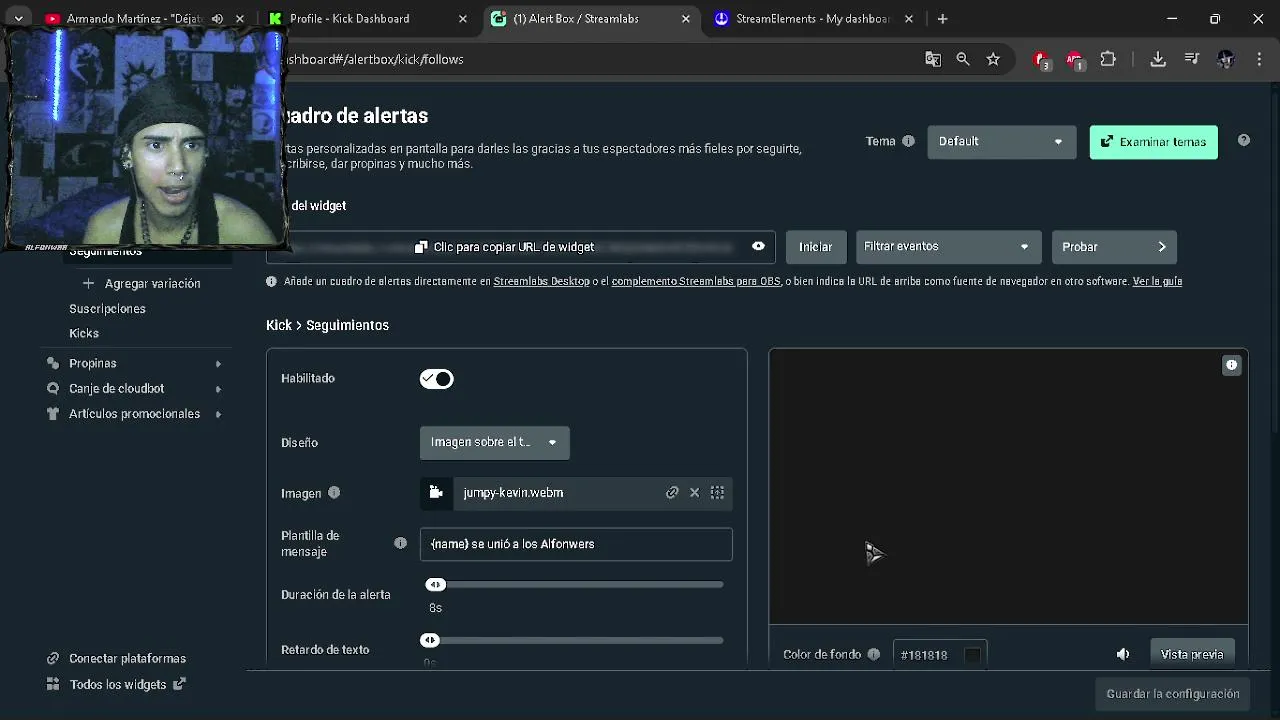Click the Plantilla de mensaje text field

pyautogui.click(x=576, y=543)
